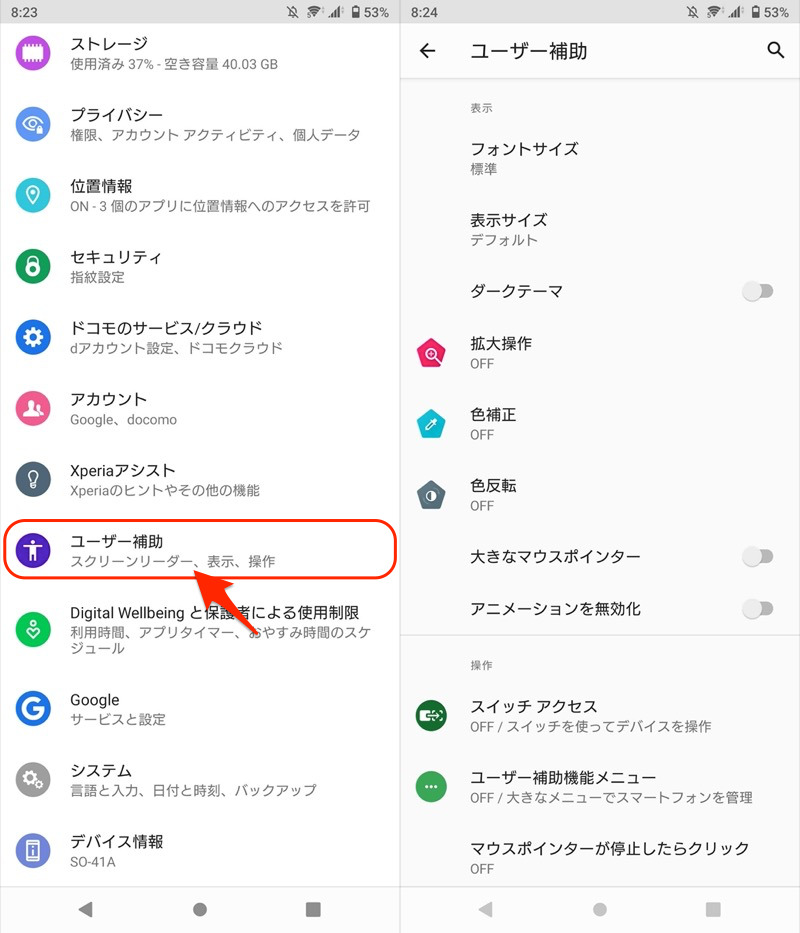Open マウスポインターが停止したらクリック option

pos(600,857)
